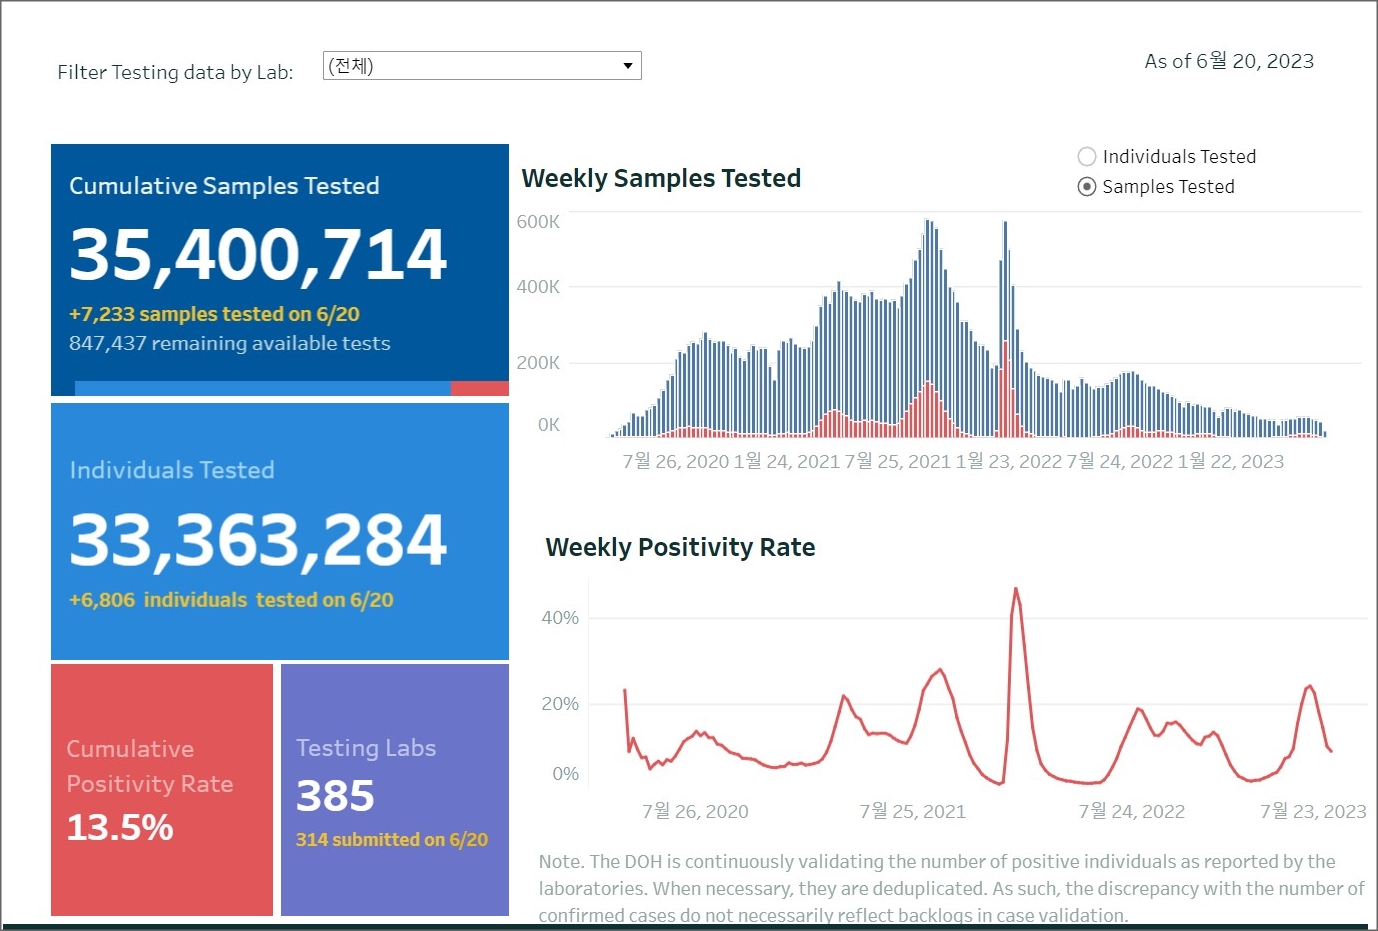Screen dimensions: 1378x931
Task: Click '+7,233 samples tested on 6/20' text
Action: coord(214,314)
